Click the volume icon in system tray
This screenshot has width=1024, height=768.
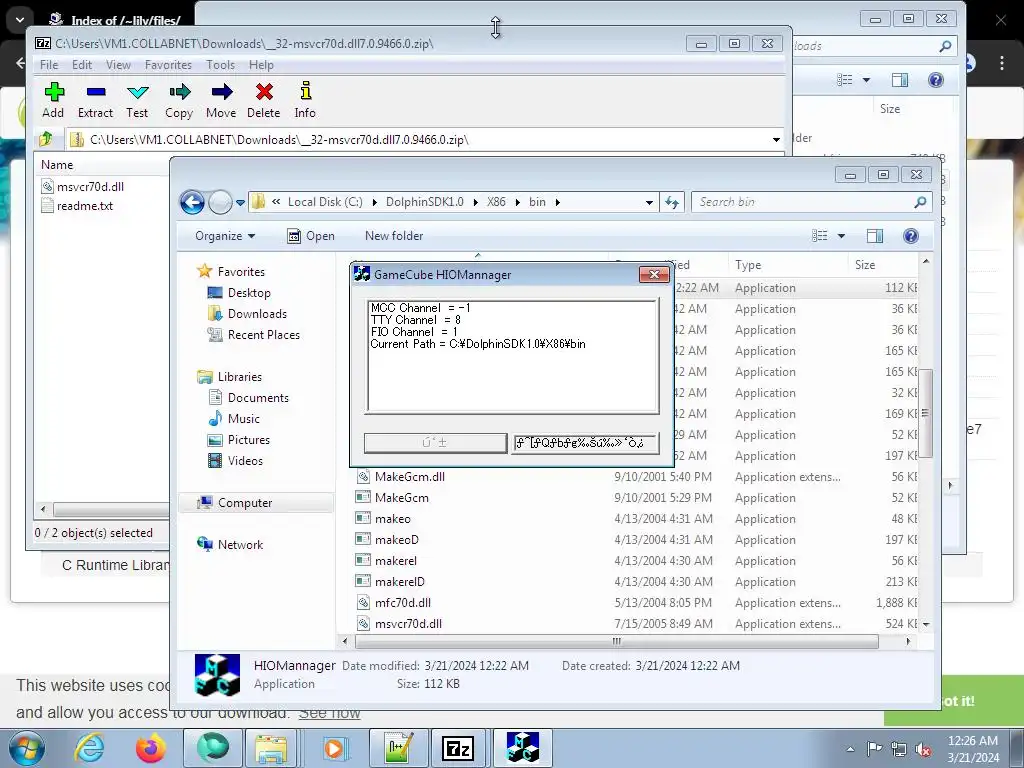pyautogui.click(x=923, y=749)
